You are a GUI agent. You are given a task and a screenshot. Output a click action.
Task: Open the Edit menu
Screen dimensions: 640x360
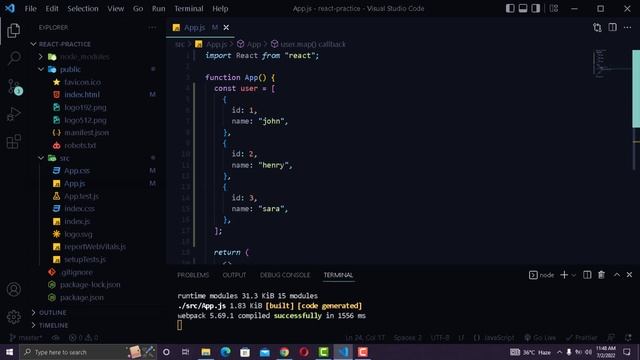(52, 9)
